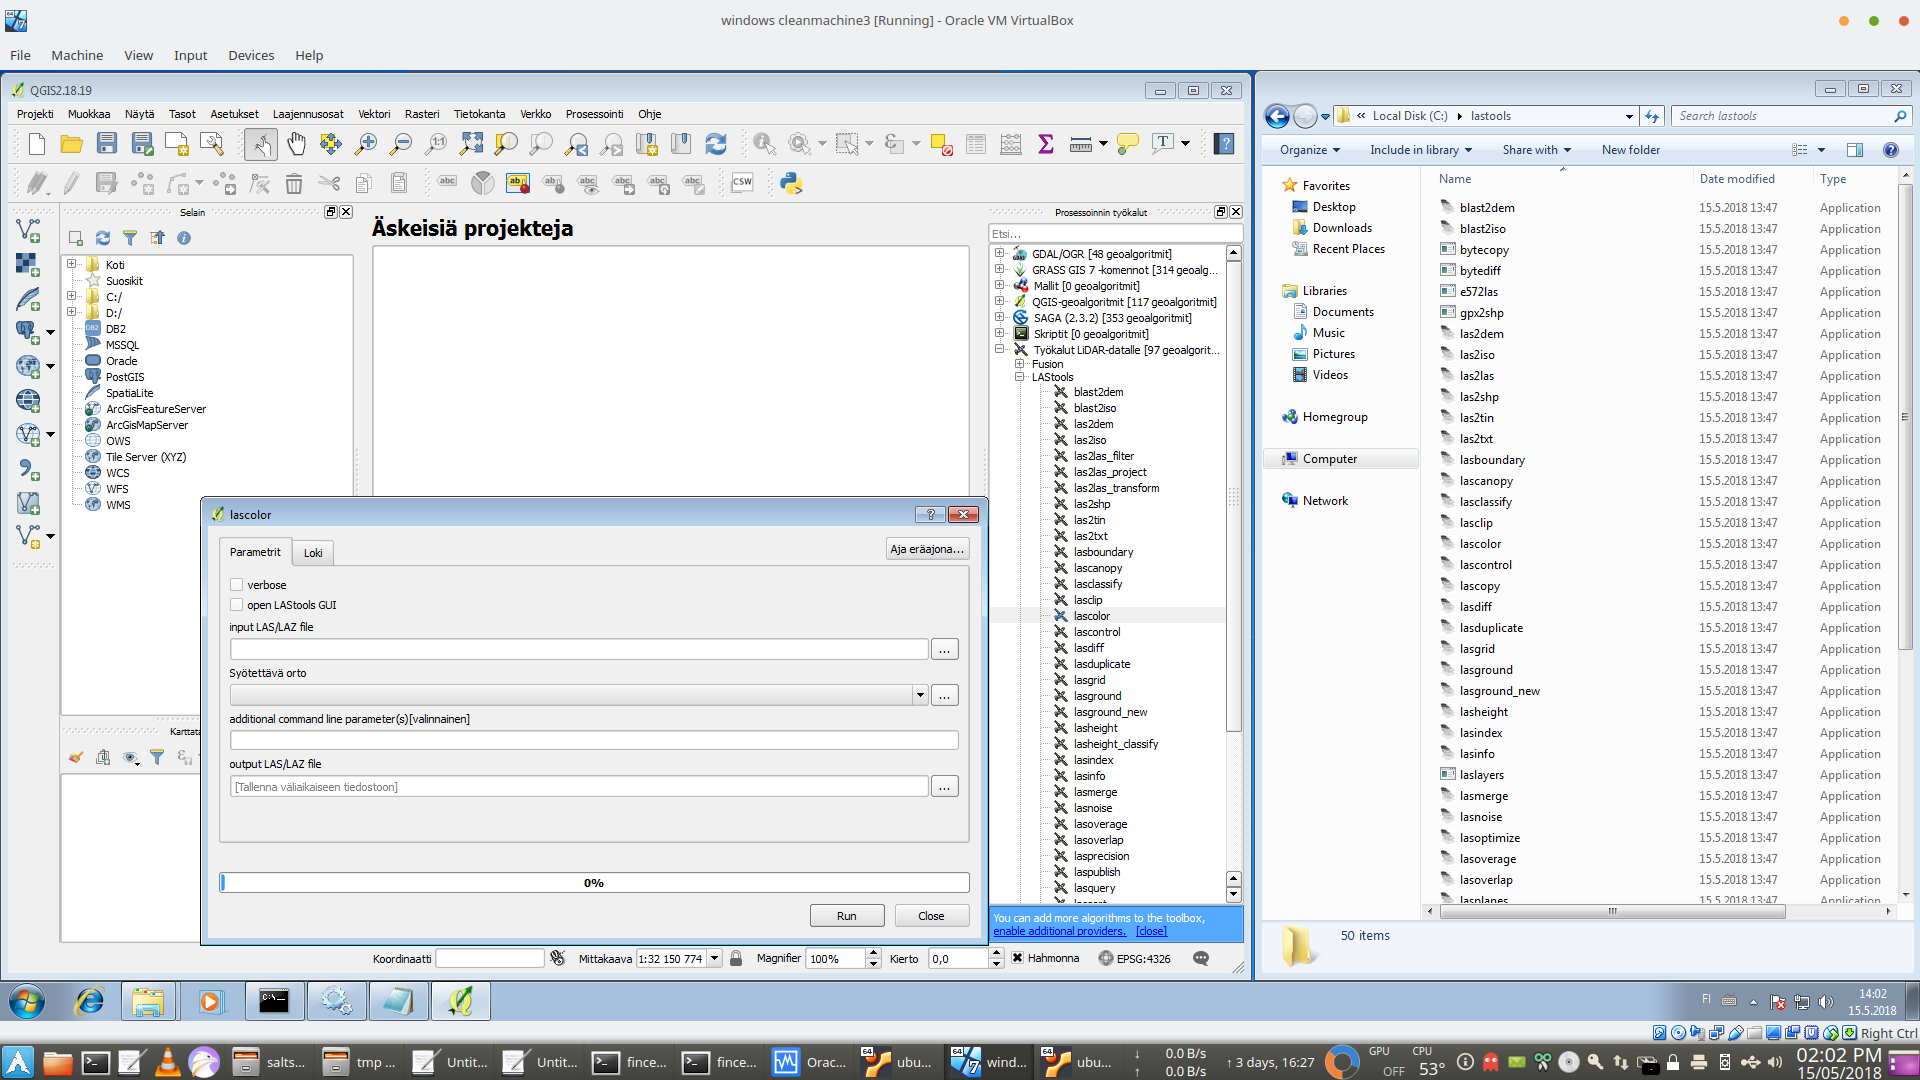Click the Zoom In magnifier tool
The height and width of the screenshot is (1080, 1920).
pyautogui.click(x=366, y=144)
